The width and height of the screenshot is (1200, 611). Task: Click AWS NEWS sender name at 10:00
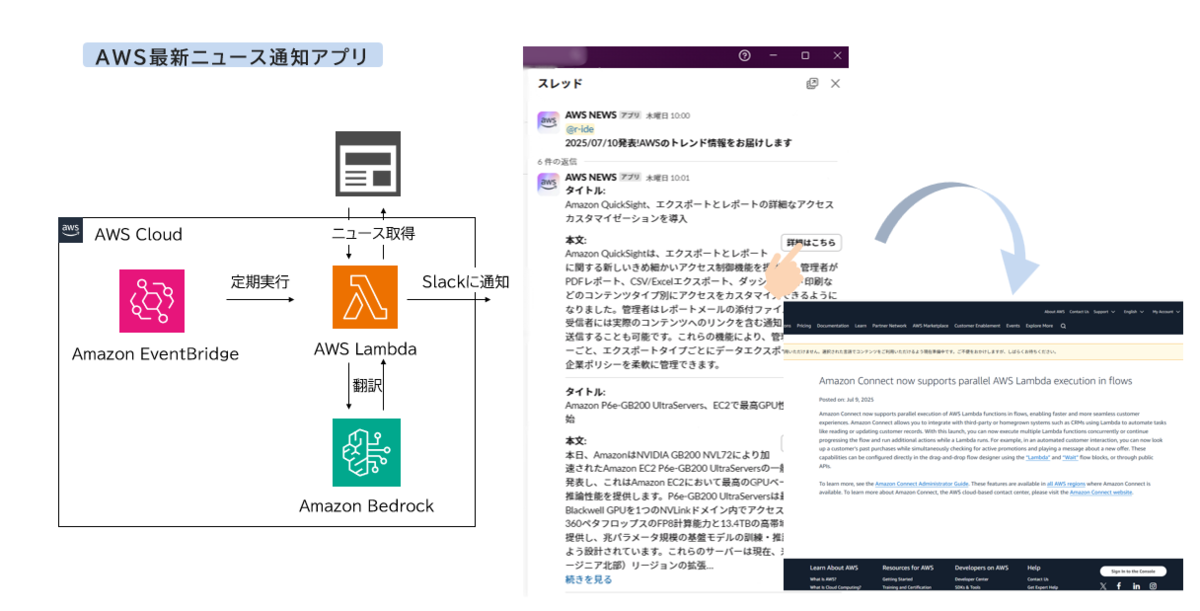tap(590, 115)
